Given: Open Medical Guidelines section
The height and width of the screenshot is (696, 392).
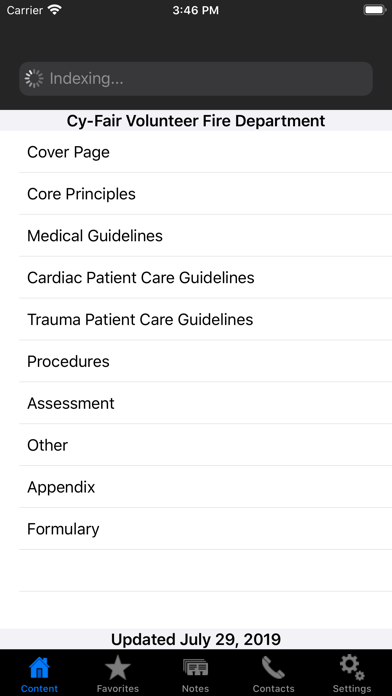Looking at the screenshot, I should point(205,235).
